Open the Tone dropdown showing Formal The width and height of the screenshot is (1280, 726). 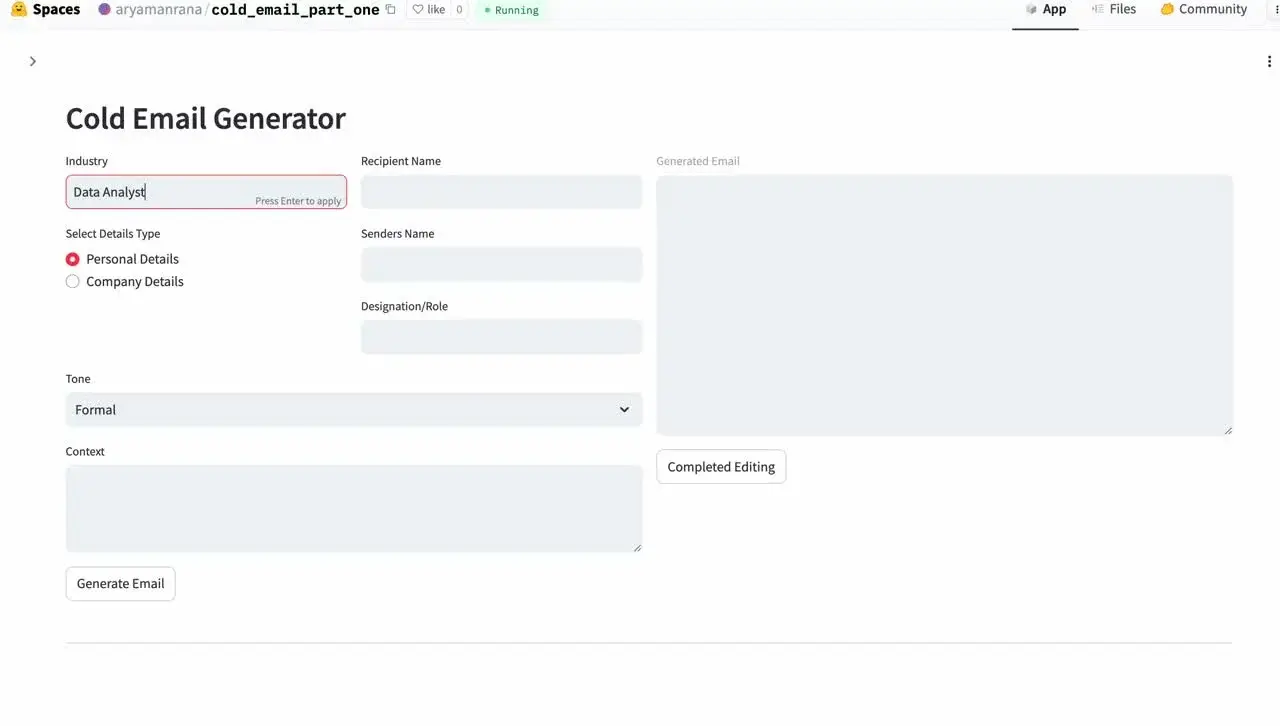(354, 410)
